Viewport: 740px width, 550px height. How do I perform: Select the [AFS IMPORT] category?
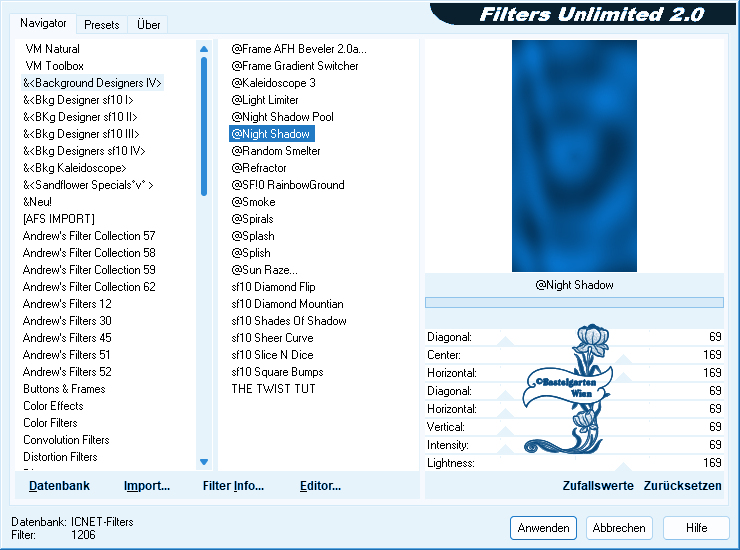point(59,219)
